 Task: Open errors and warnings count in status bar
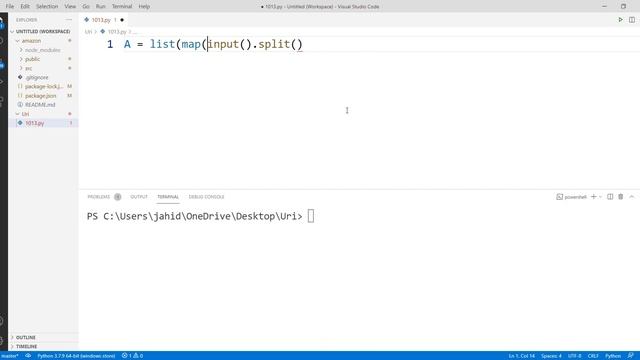[132, 356]
